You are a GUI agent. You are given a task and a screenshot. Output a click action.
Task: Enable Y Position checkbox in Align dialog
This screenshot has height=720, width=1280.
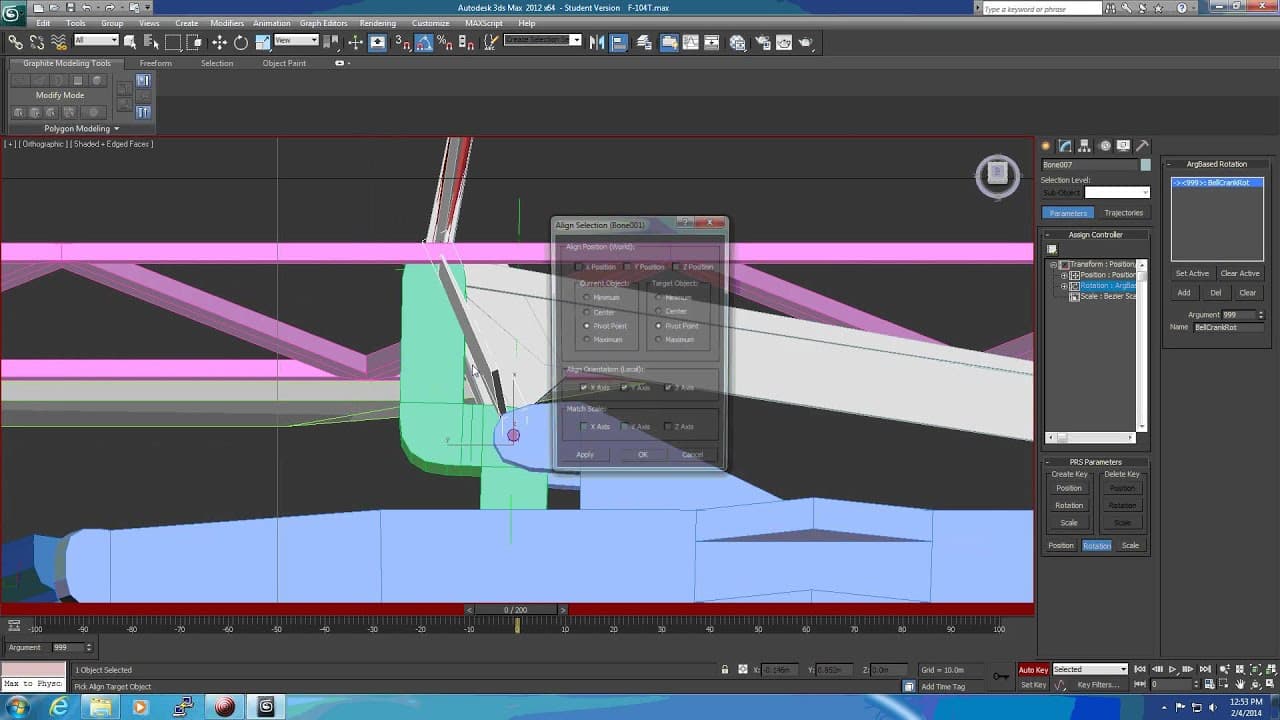tap(628, 267)
